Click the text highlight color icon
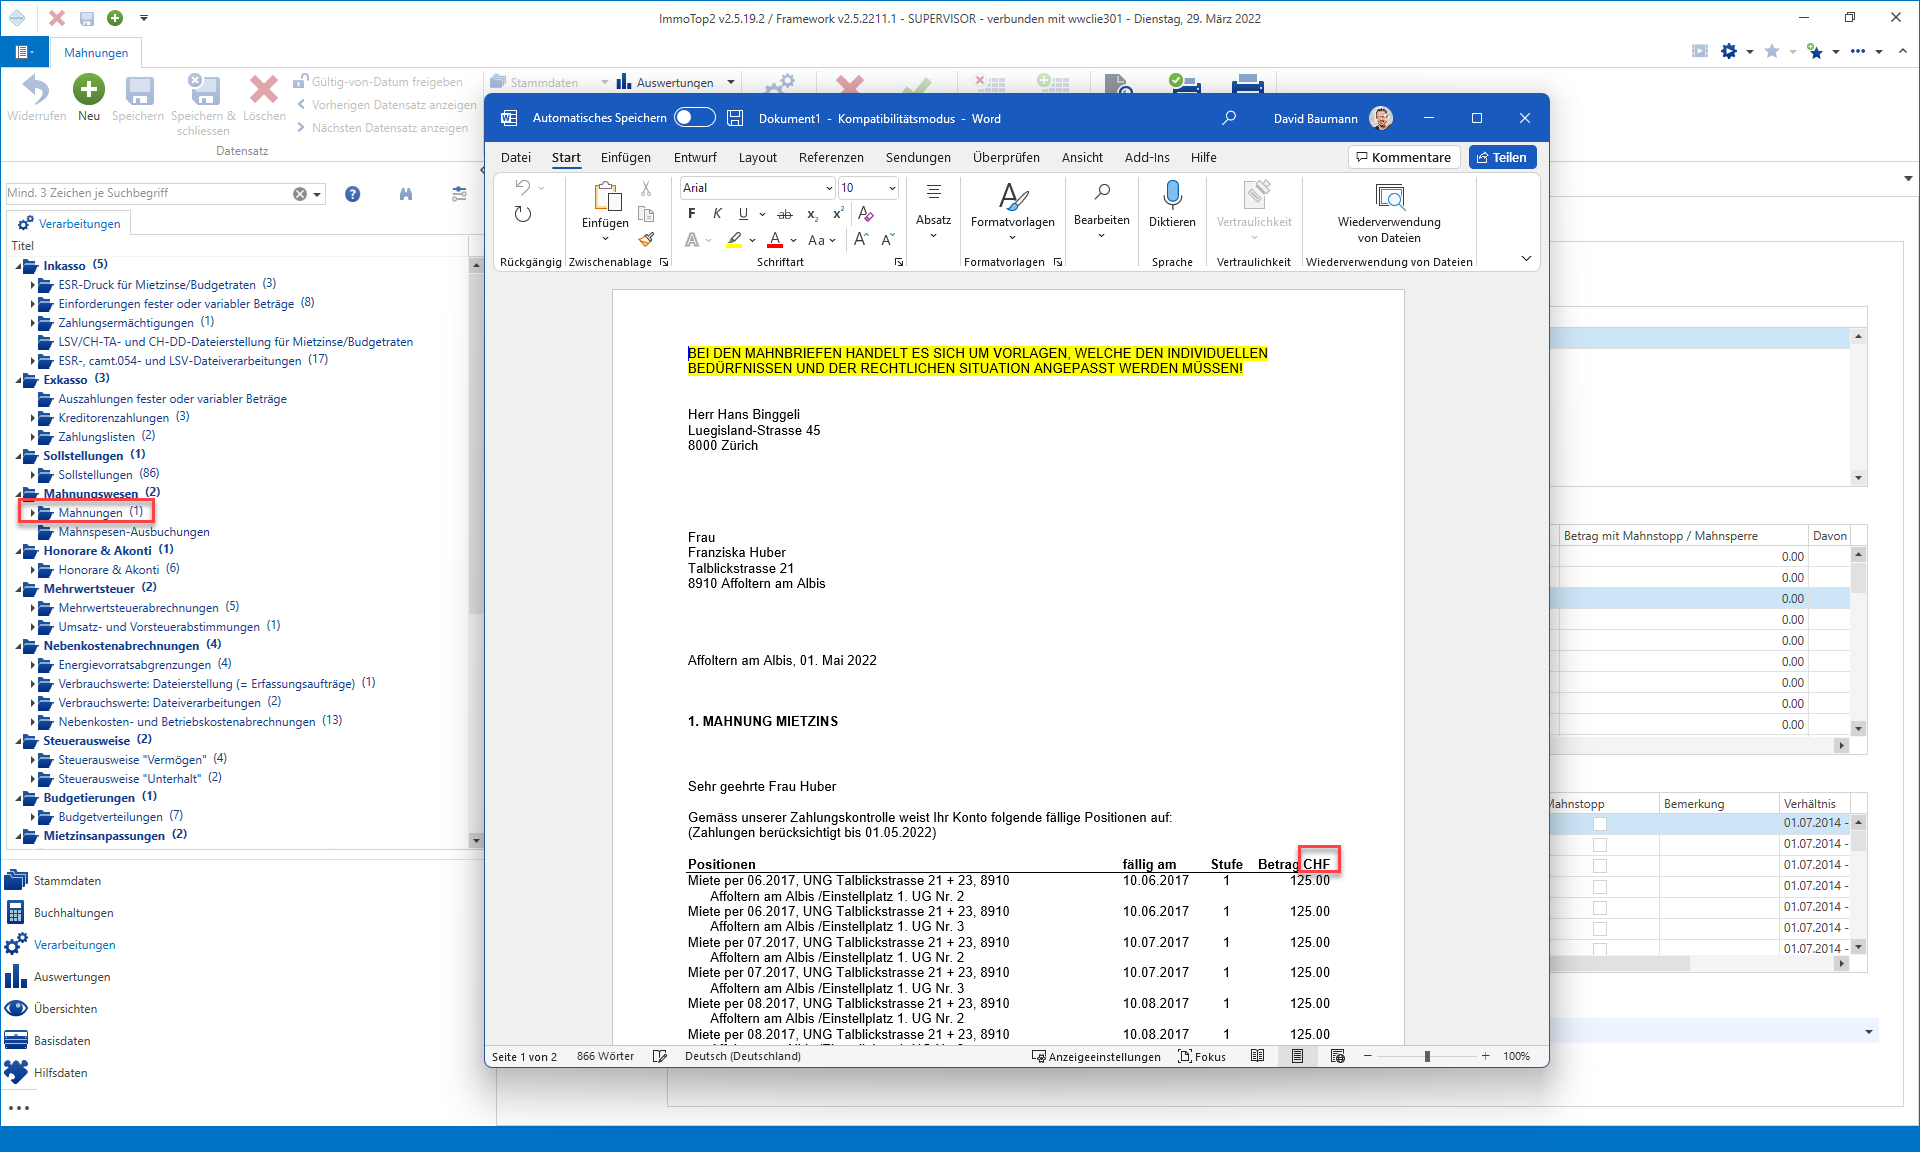The image size is (1920, 1152). (x=734, y=240)
